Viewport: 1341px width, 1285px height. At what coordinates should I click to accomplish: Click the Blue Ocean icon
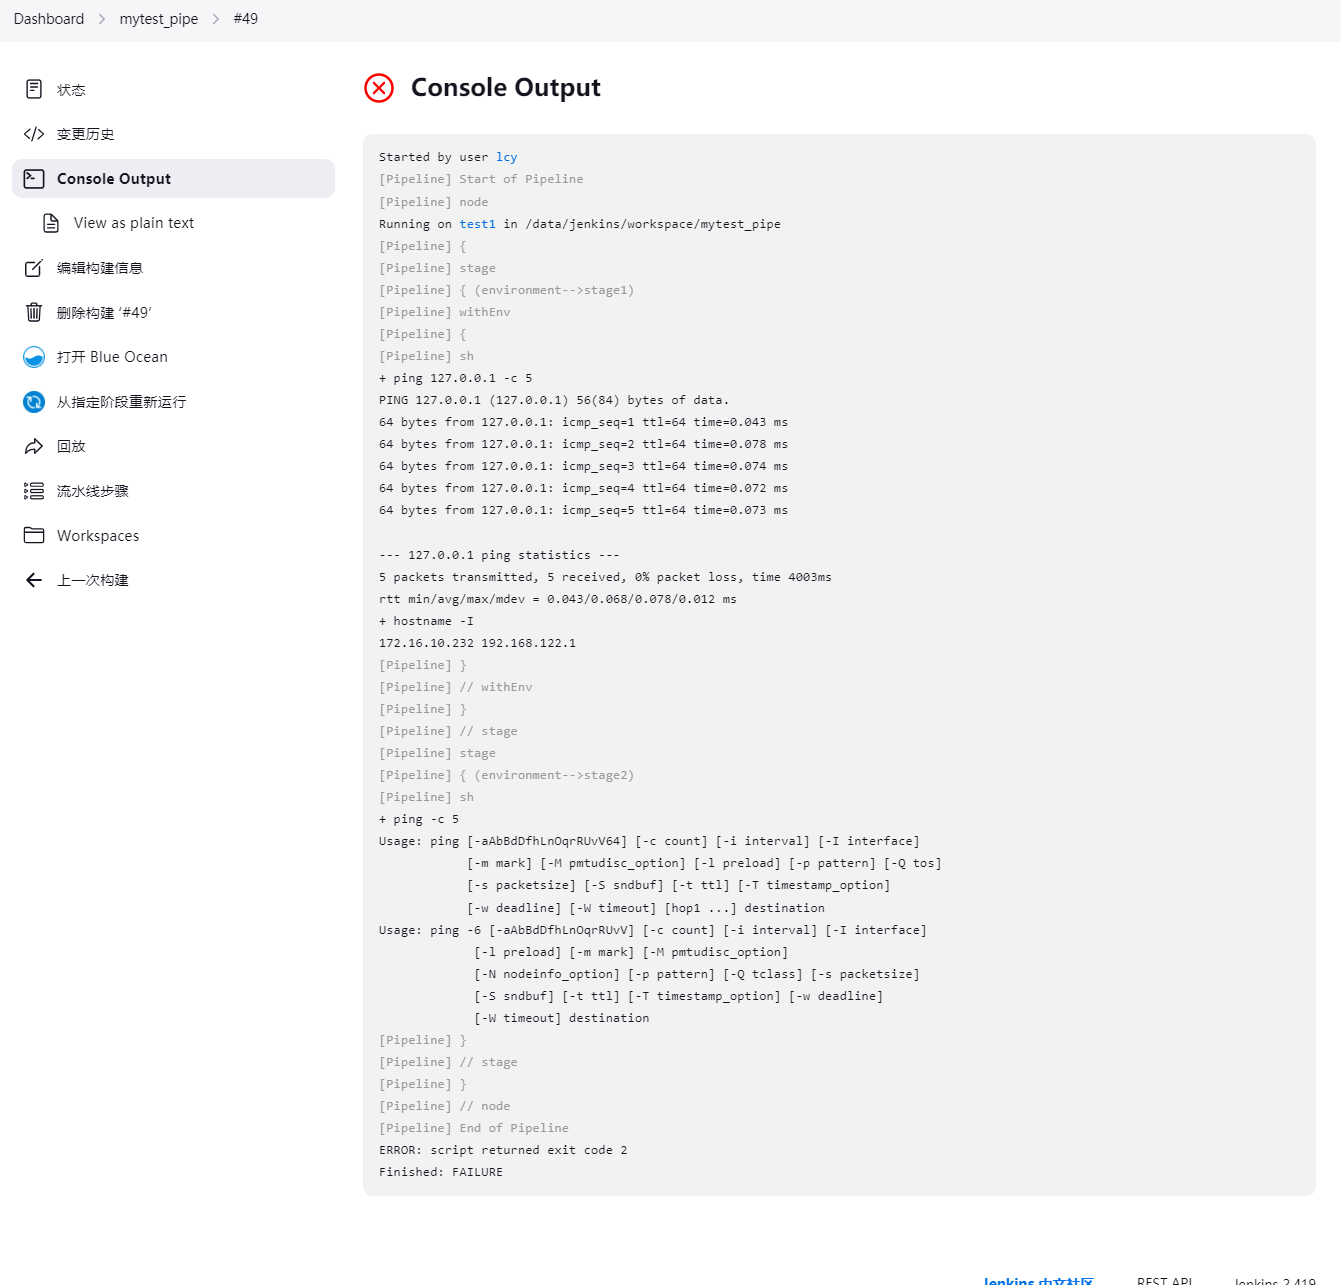coord(34,357)
